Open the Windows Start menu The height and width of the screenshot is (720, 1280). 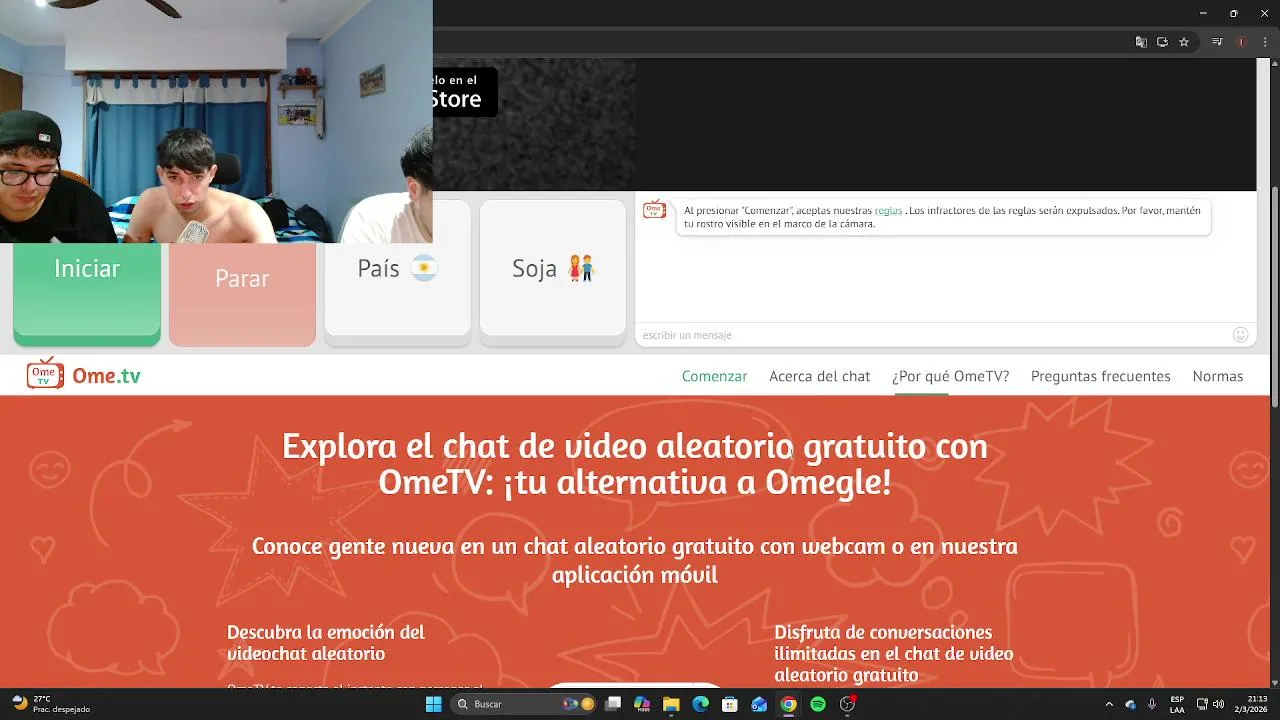pyautogui.click(x=433, y=704)
